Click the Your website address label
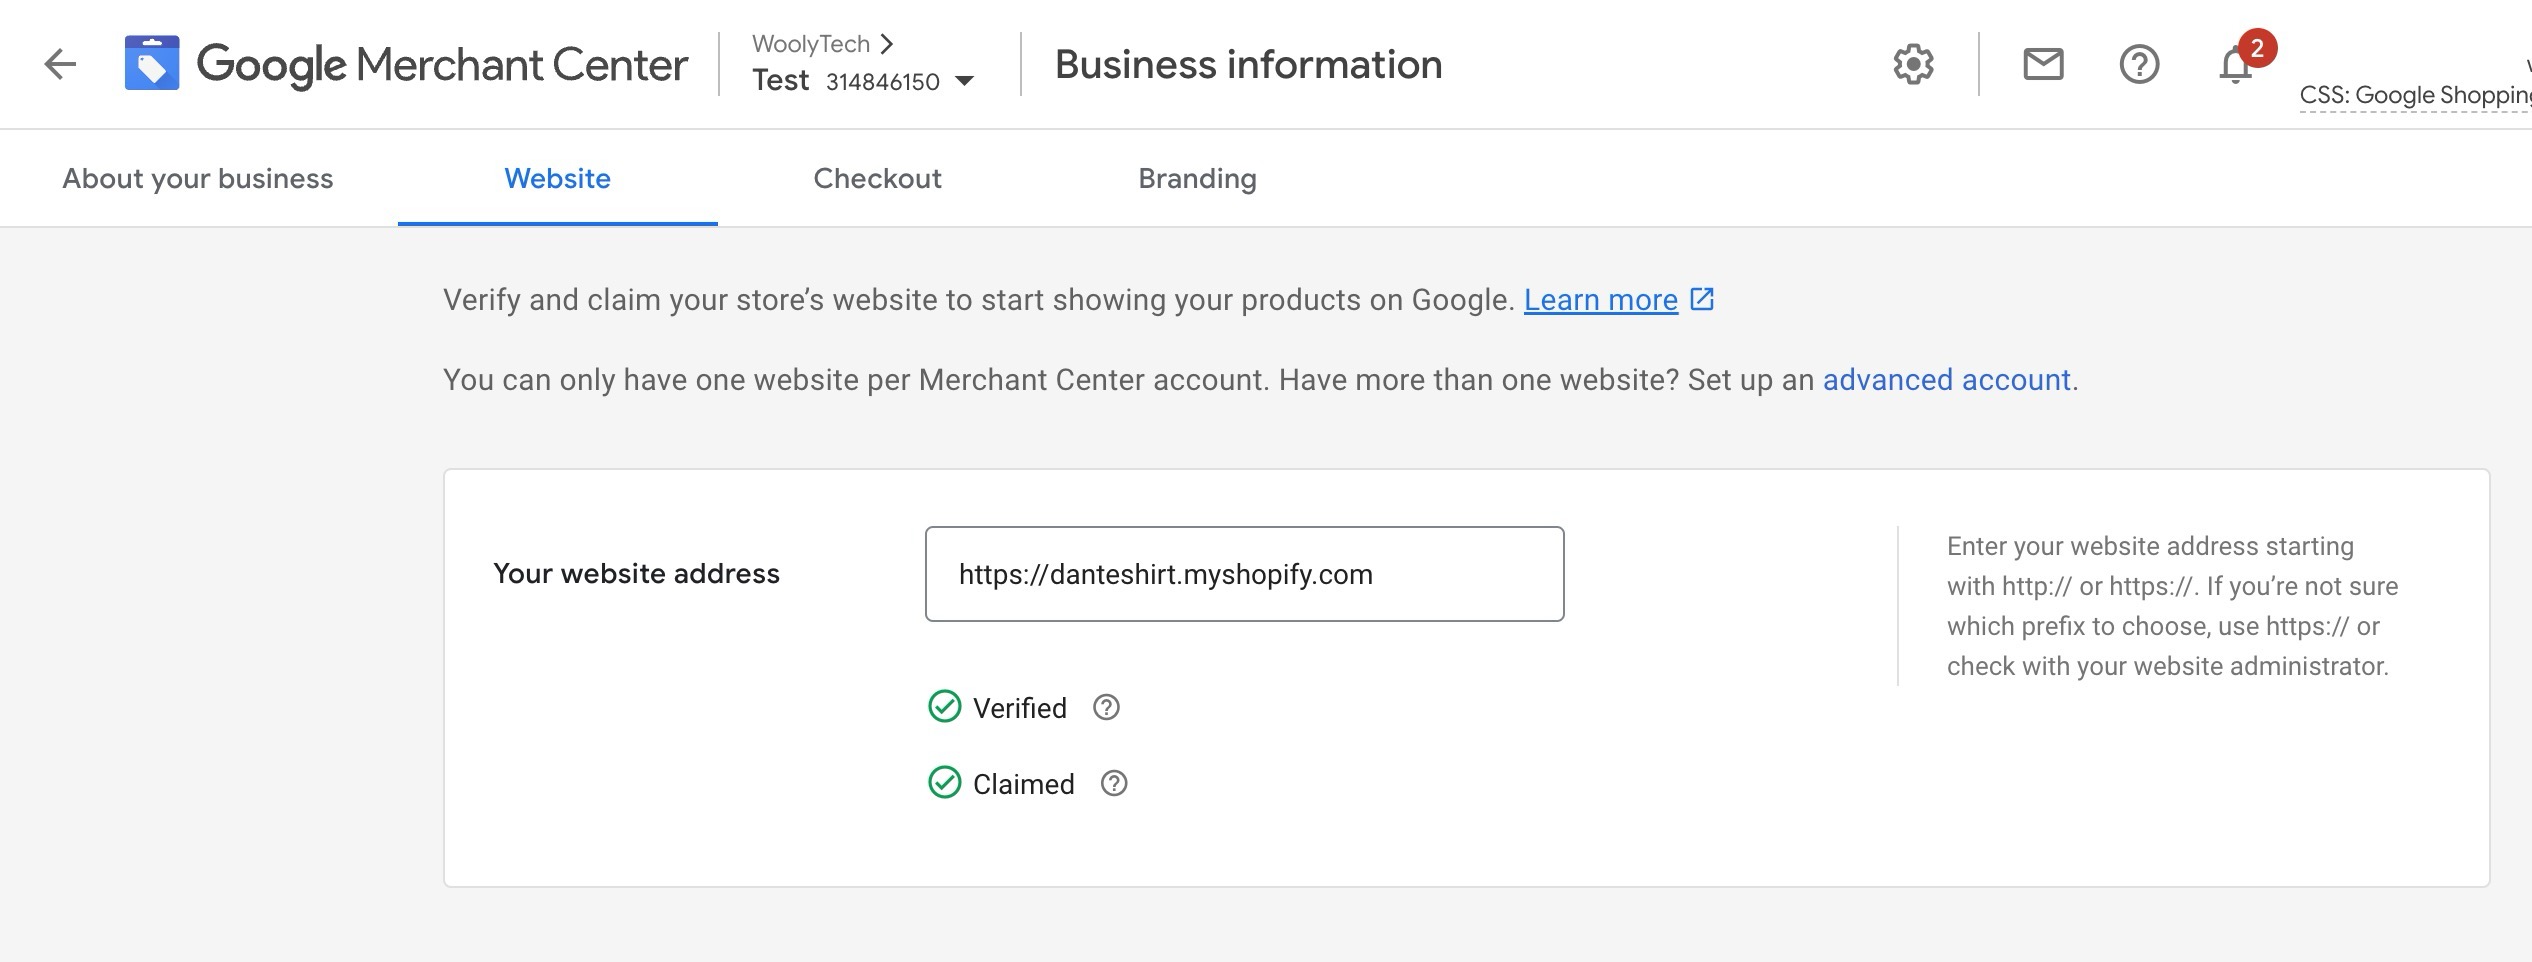The width and height of the screenshot is (2532, 962). point(636,574)
